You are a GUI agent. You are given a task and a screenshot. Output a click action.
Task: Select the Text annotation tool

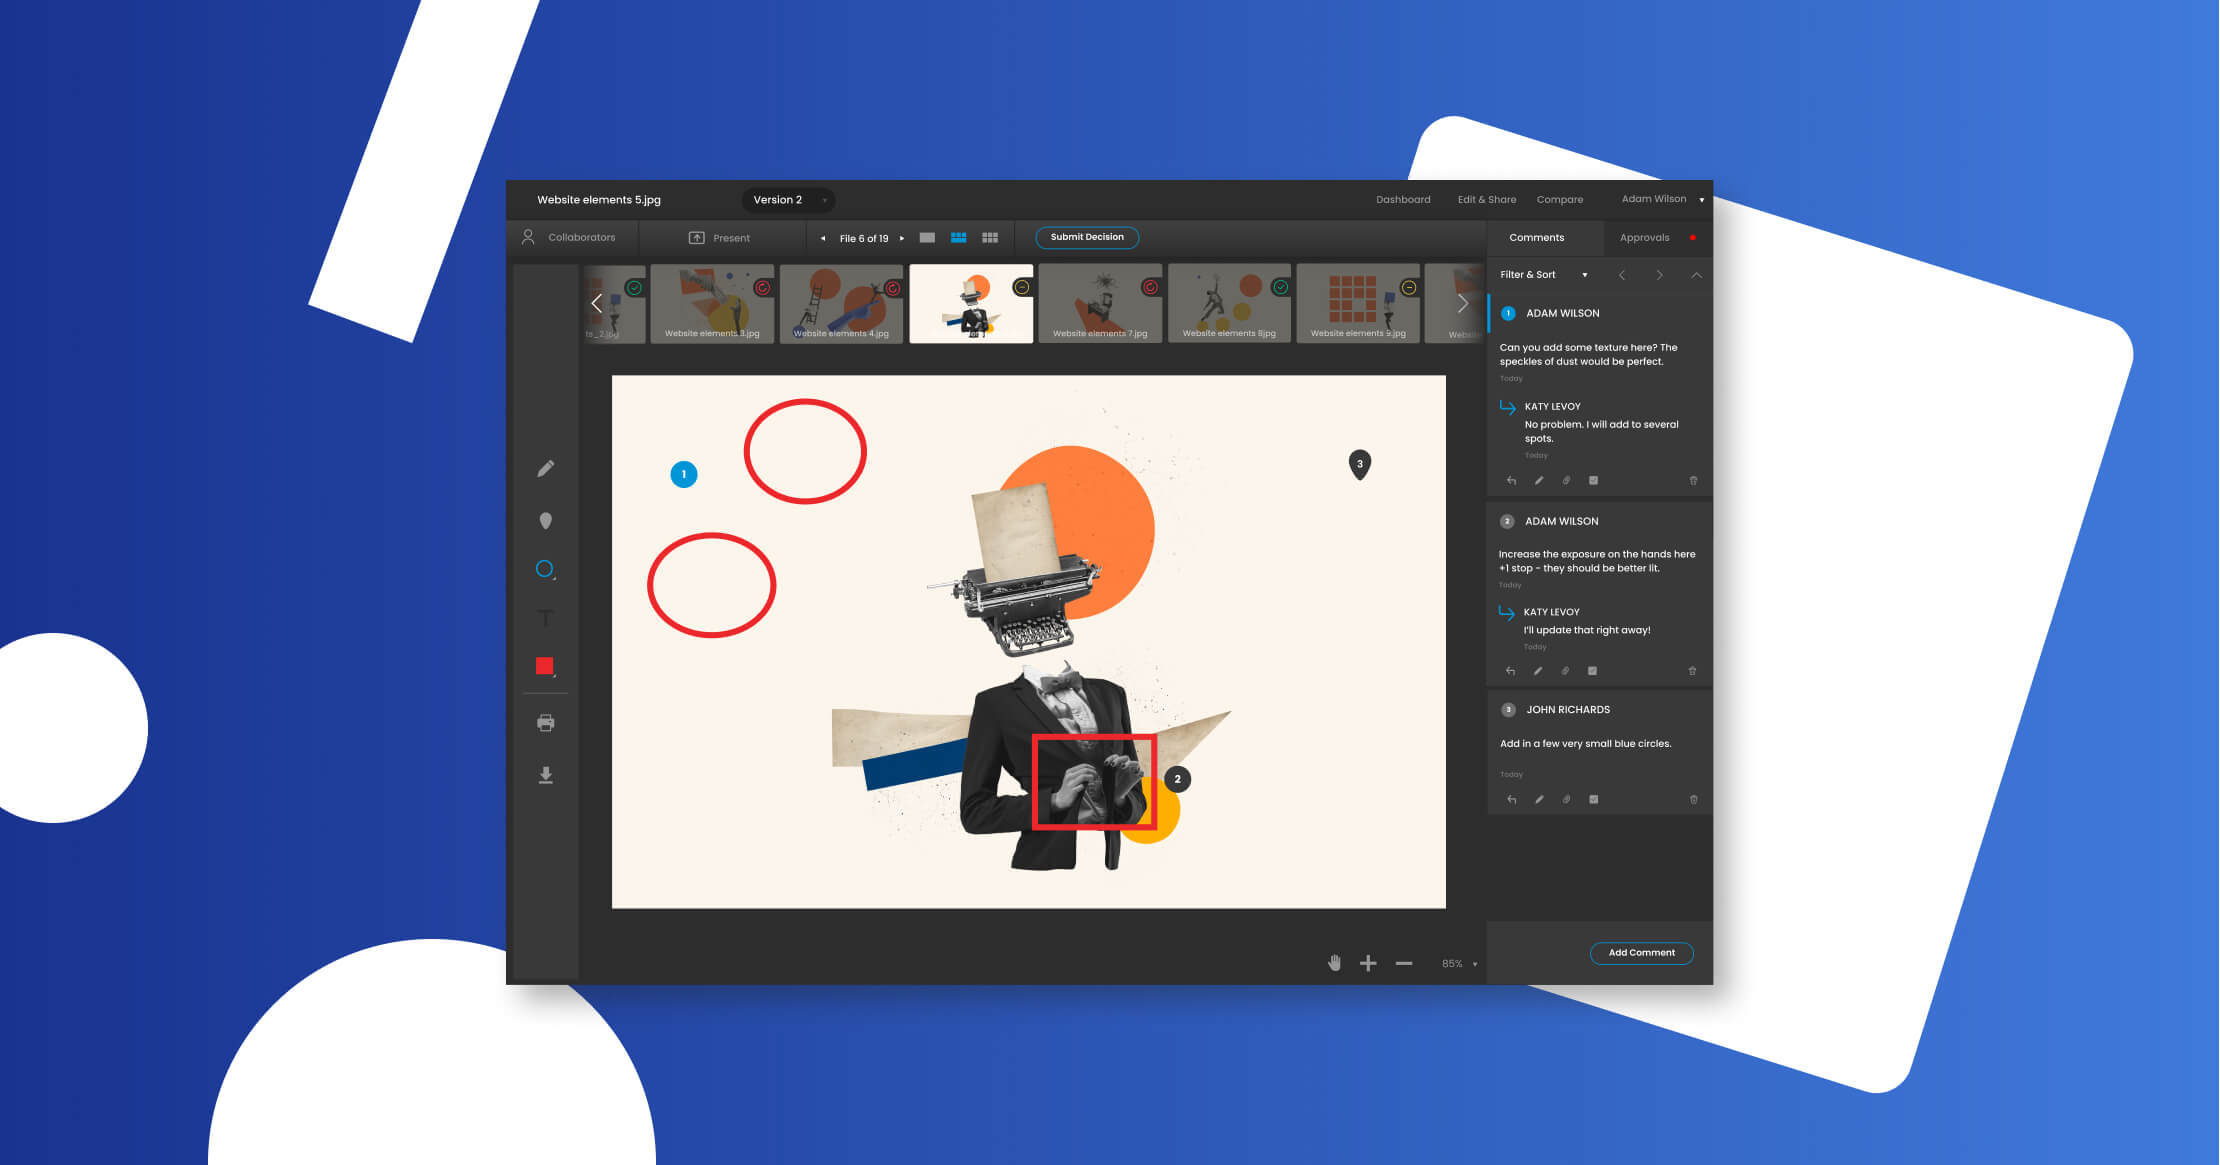546,618
